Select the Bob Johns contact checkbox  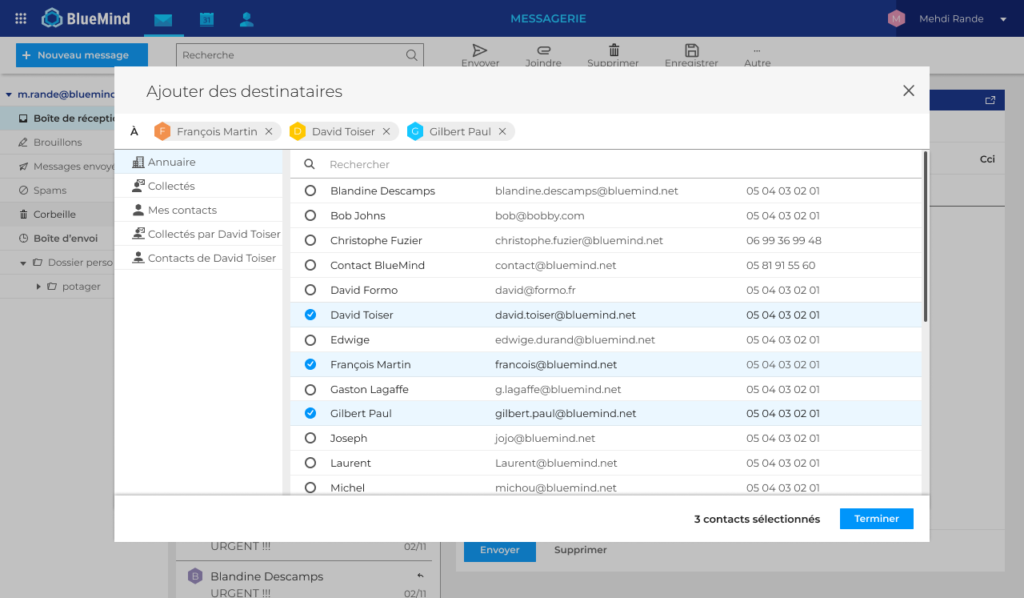coord(310,216)
